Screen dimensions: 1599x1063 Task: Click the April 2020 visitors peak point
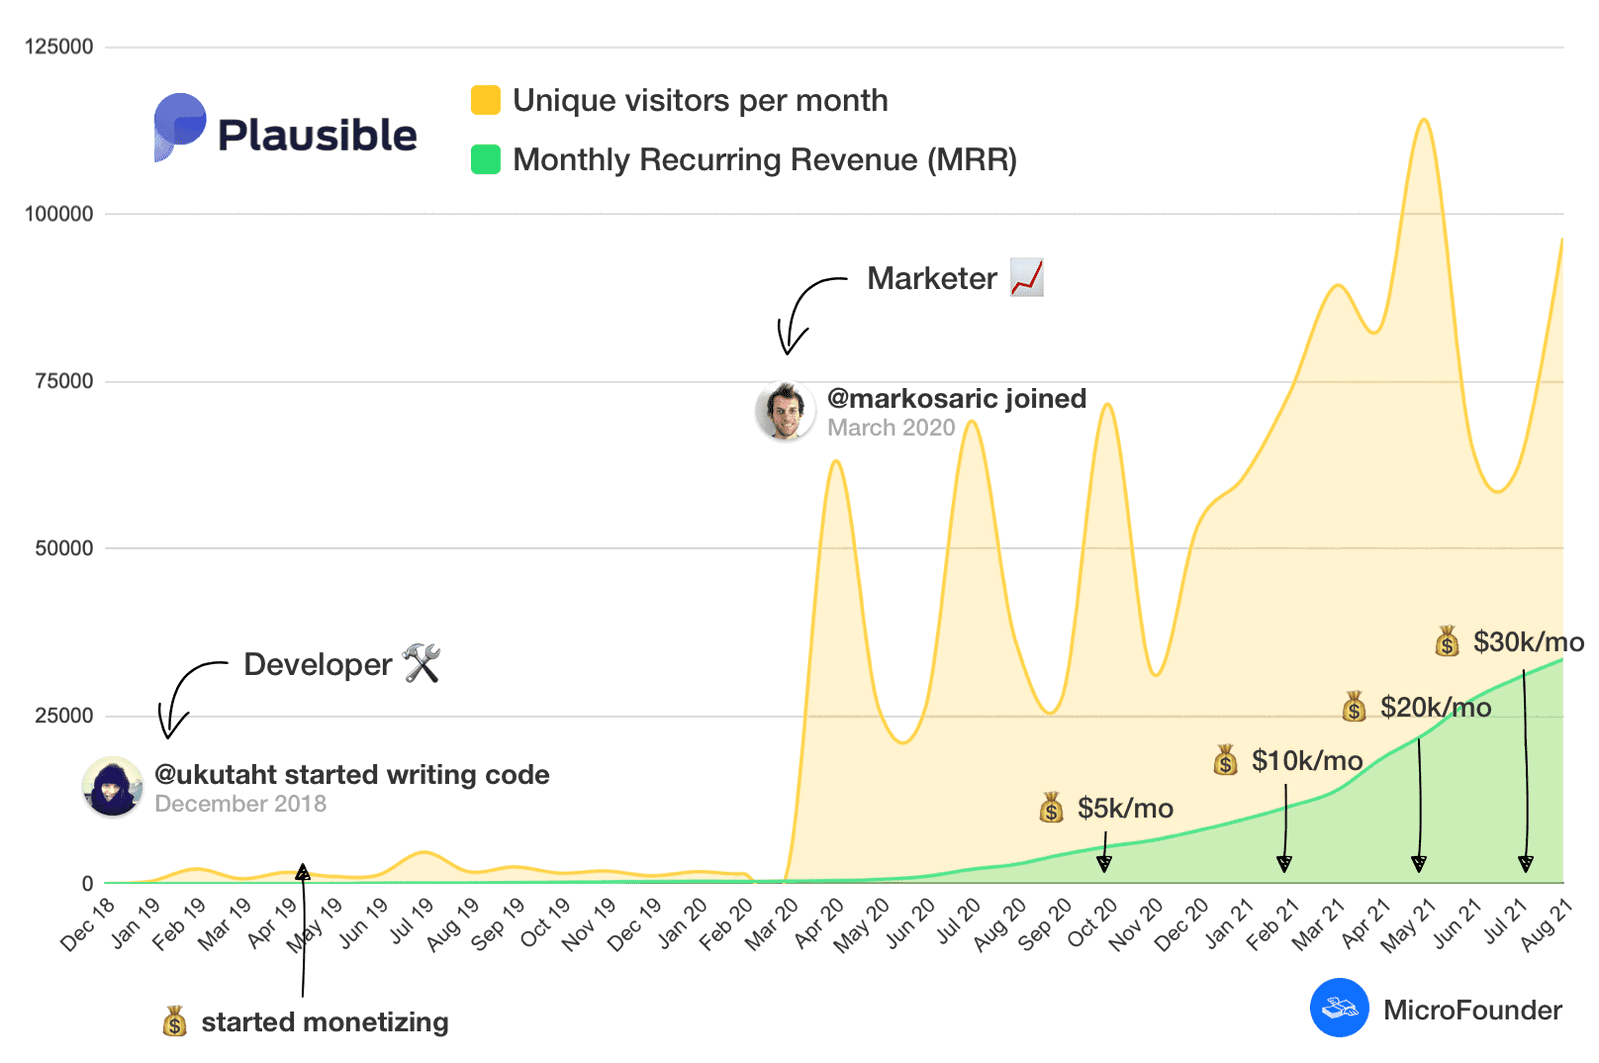point(836,461)
